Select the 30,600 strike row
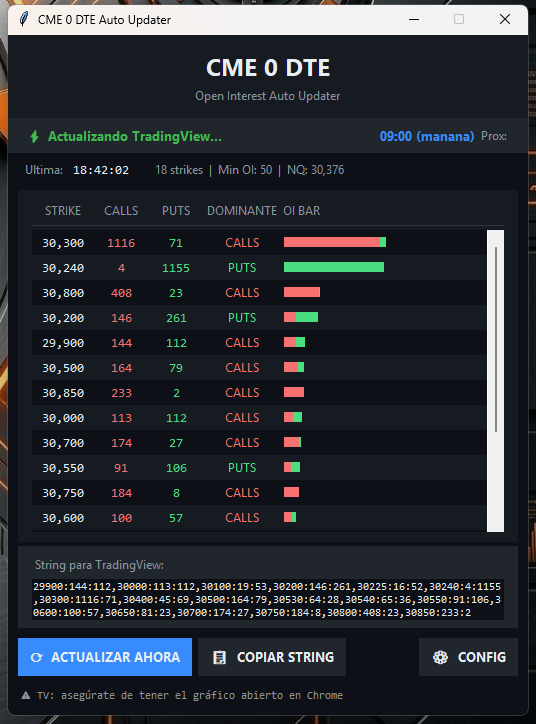 coord(259,518)
